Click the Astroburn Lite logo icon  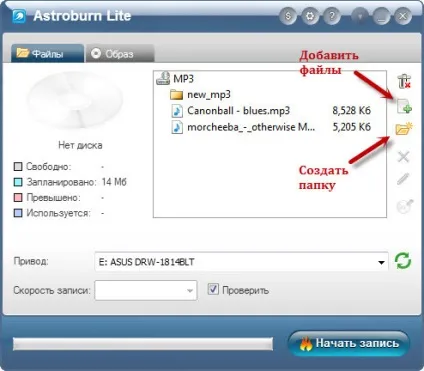pos(19,16)
